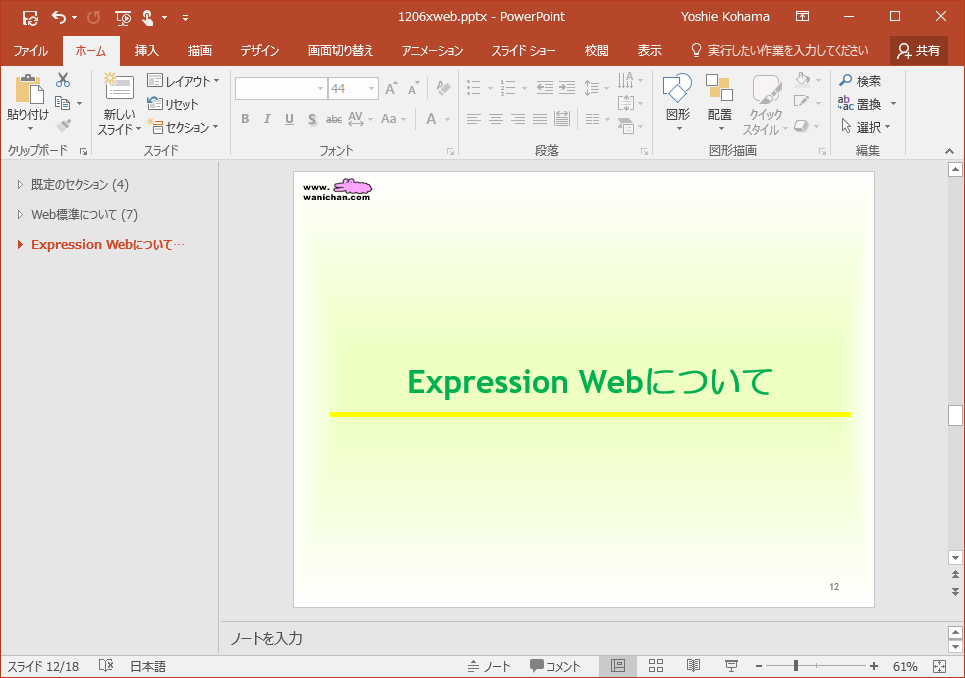The width and height of the screenshot is (965, 678).
Task: Check spelling icon in status bar
Action: (106, 666)
